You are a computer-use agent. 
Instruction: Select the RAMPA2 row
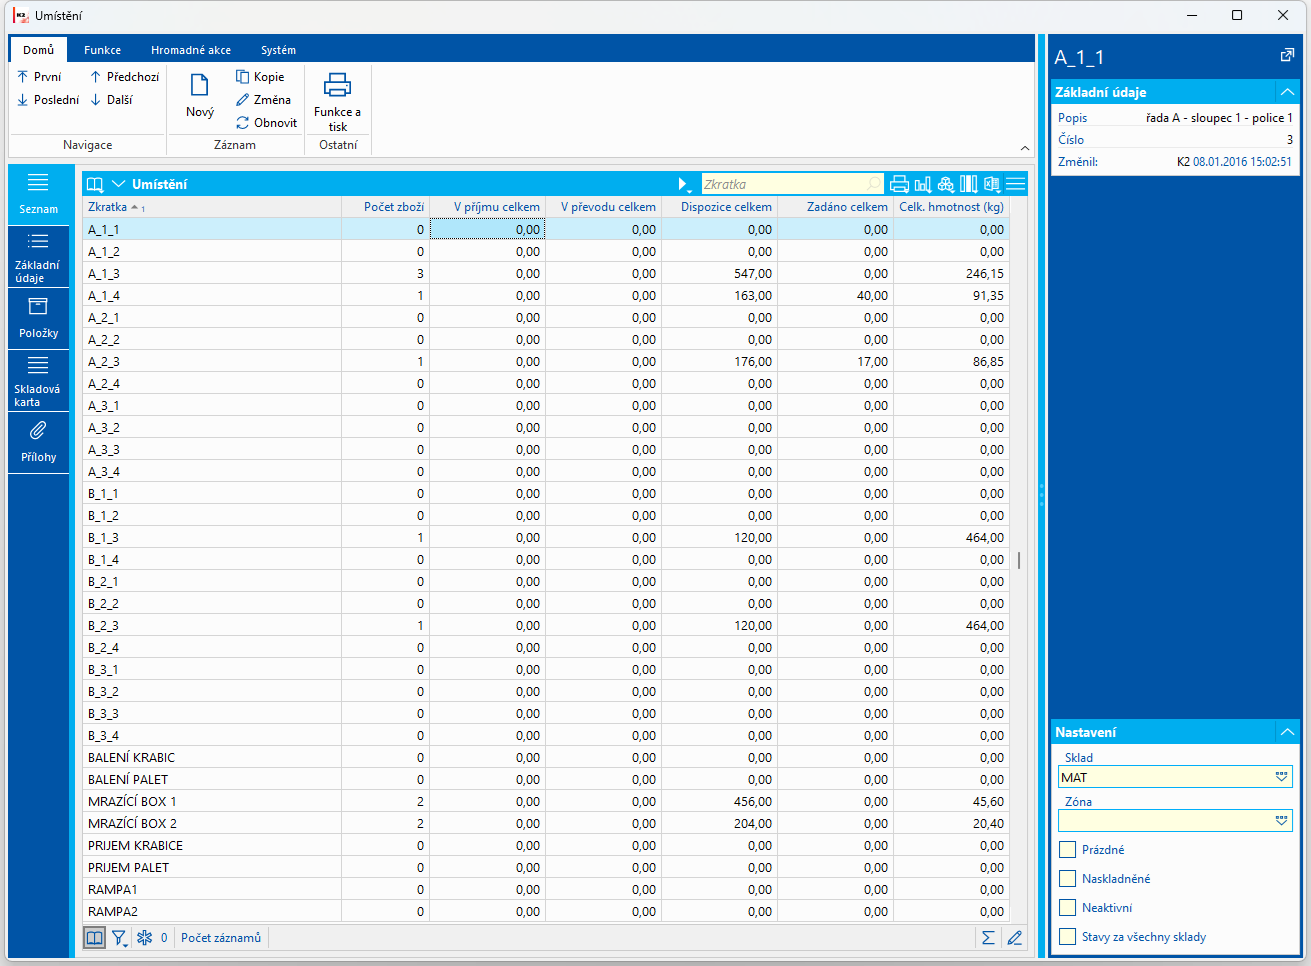click(546, 911)
